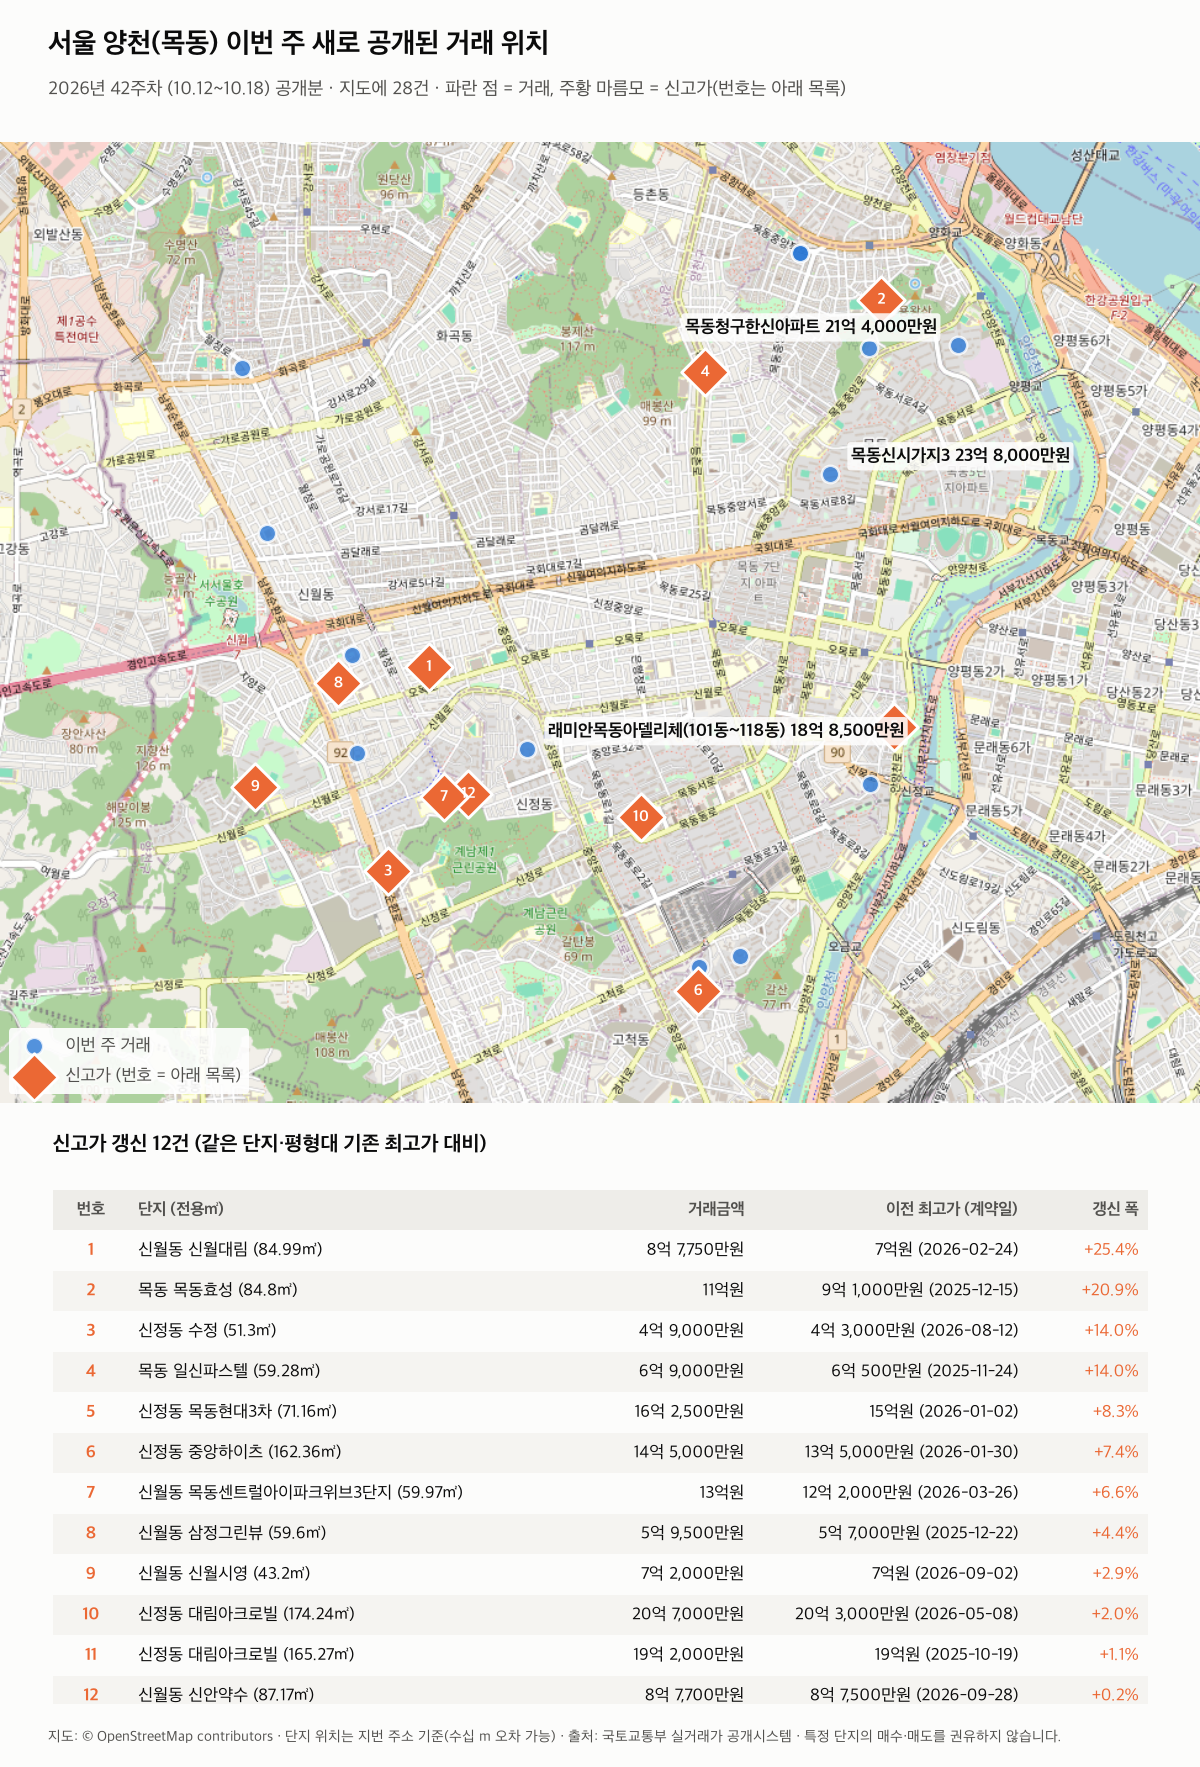The image size is (1200, 1767).
Task: Click the 신고가 갱신 12건 section heading
Action: coord(270,1143)
